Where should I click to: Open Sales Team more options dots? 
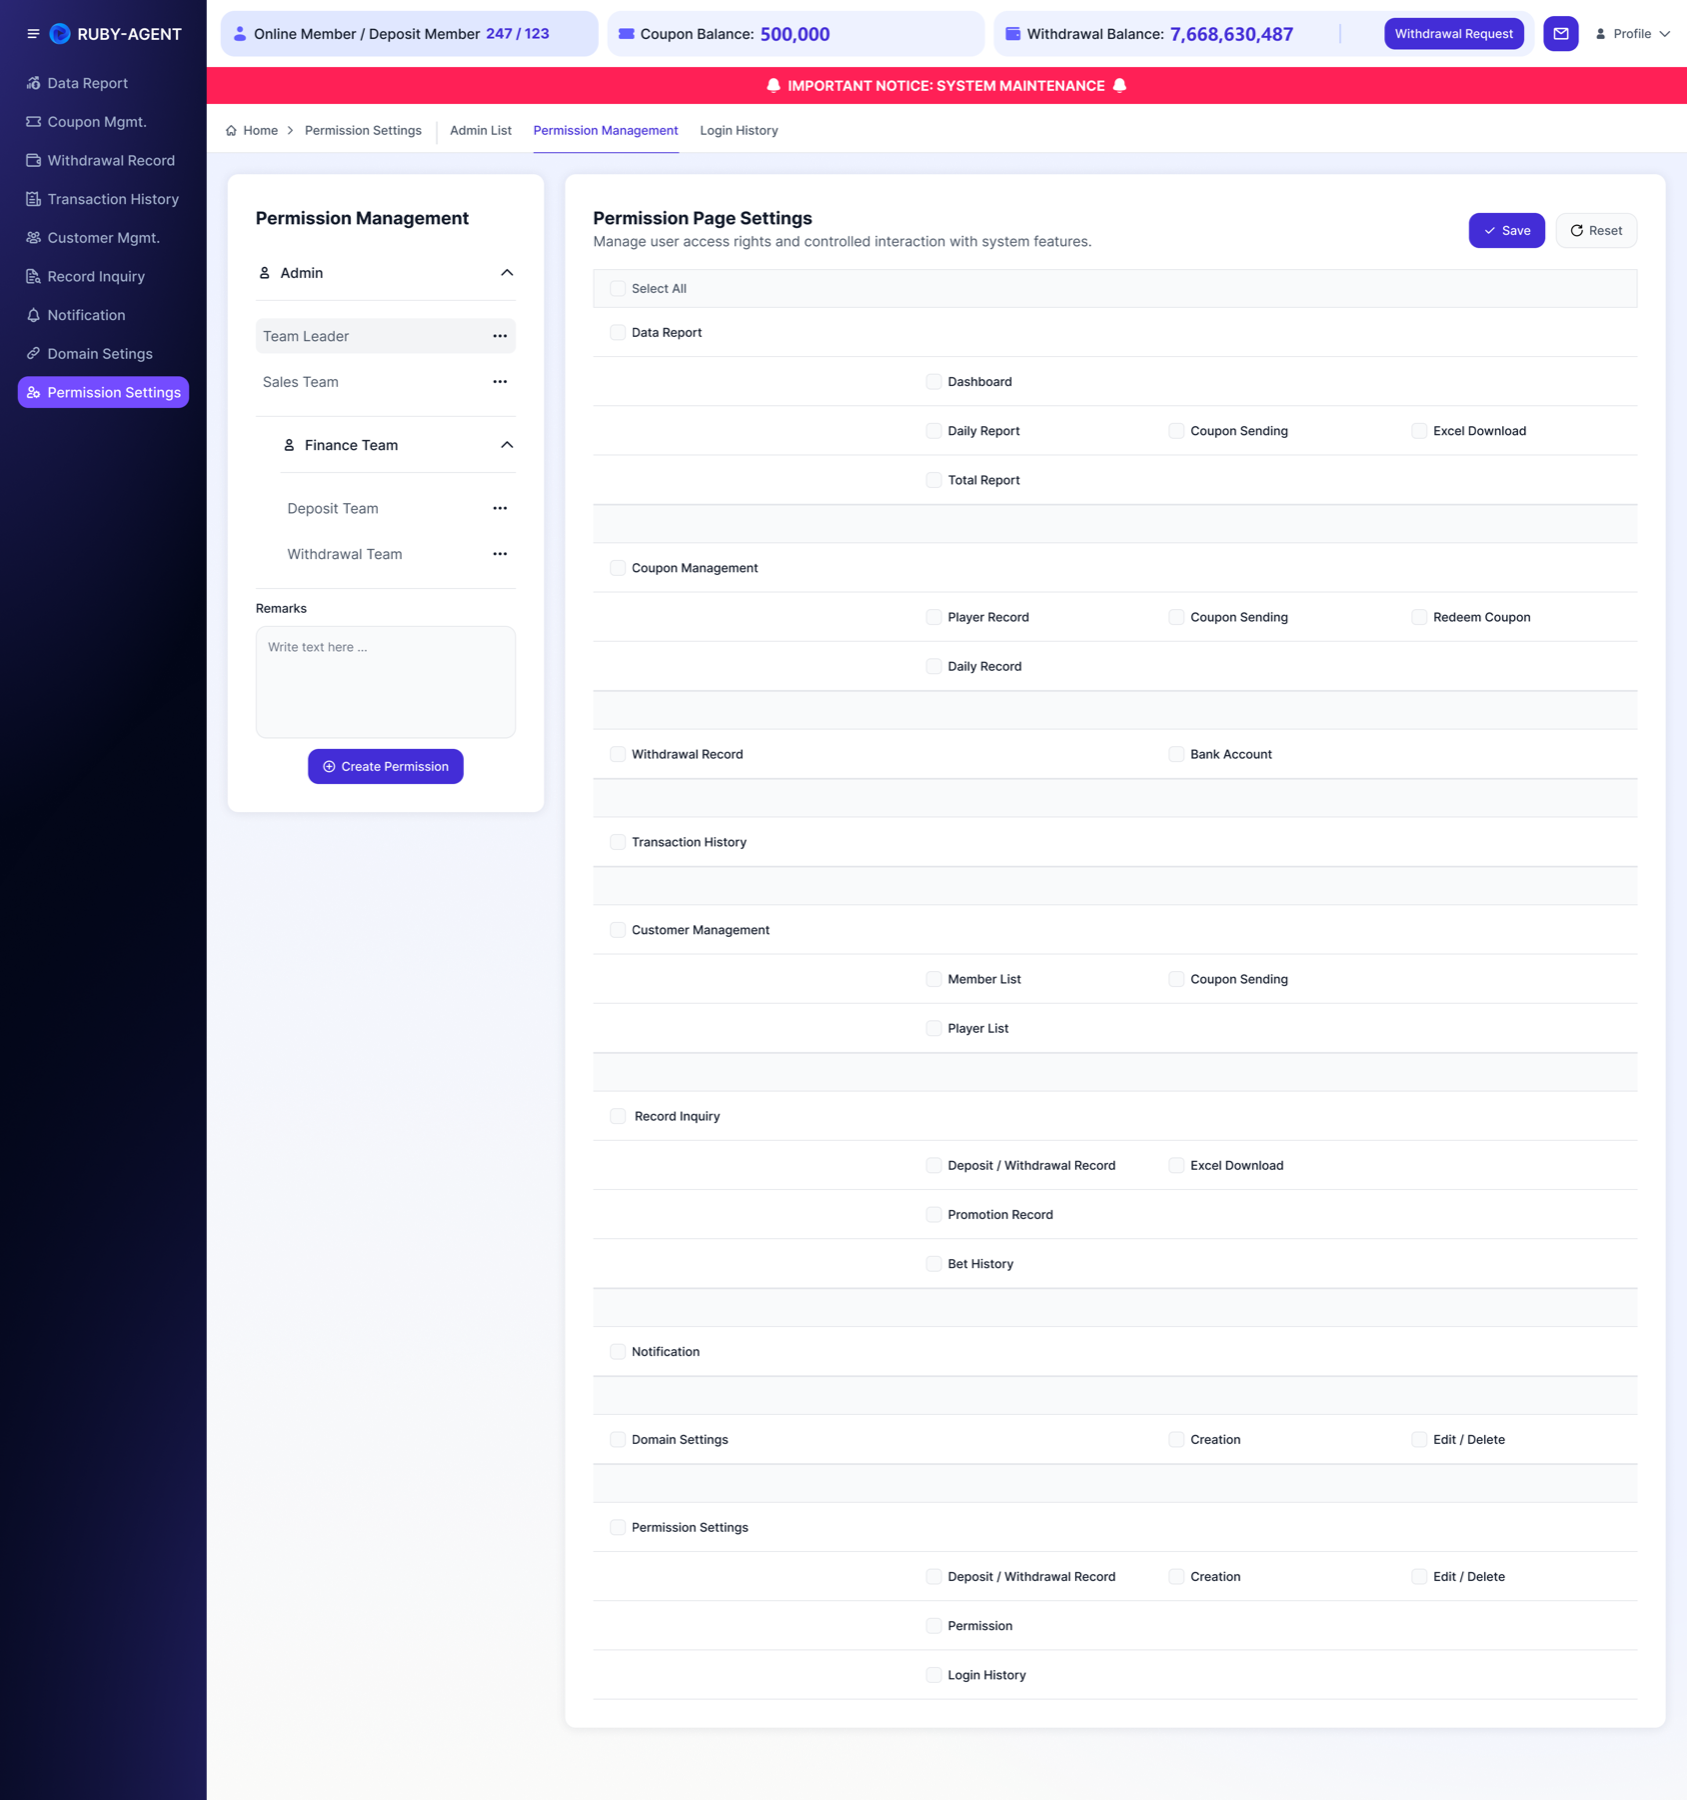tap(500, 382)
